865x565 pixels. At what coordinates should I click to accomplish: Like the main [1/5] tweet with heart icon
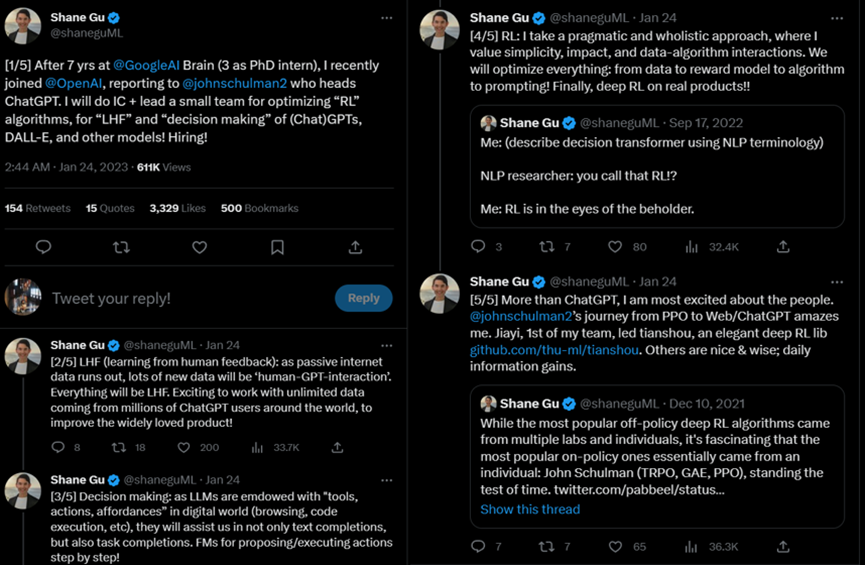pos(199,247)
